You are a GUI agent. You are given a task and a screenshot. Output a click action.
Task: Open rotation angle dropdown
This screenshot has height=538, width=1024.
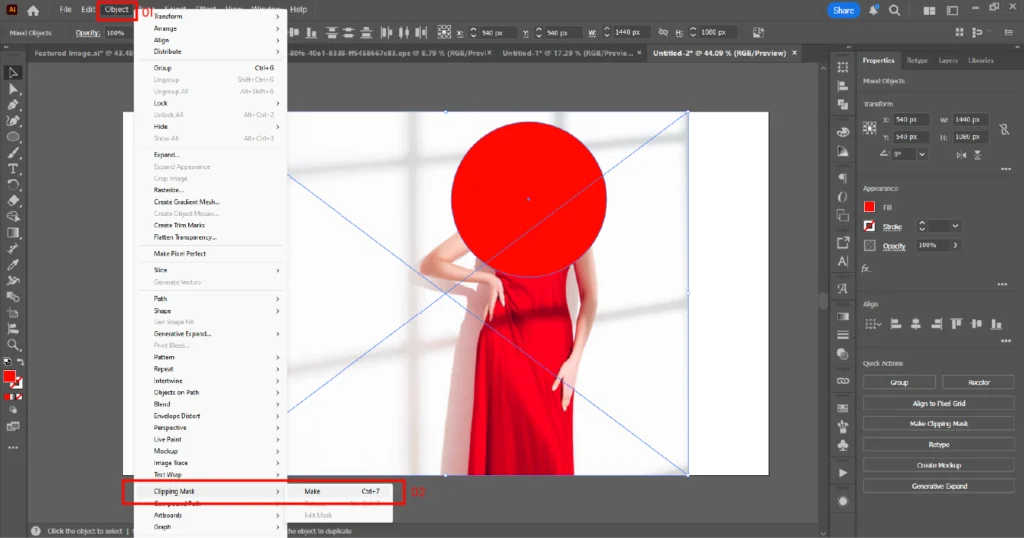click(x=921, y=154)
